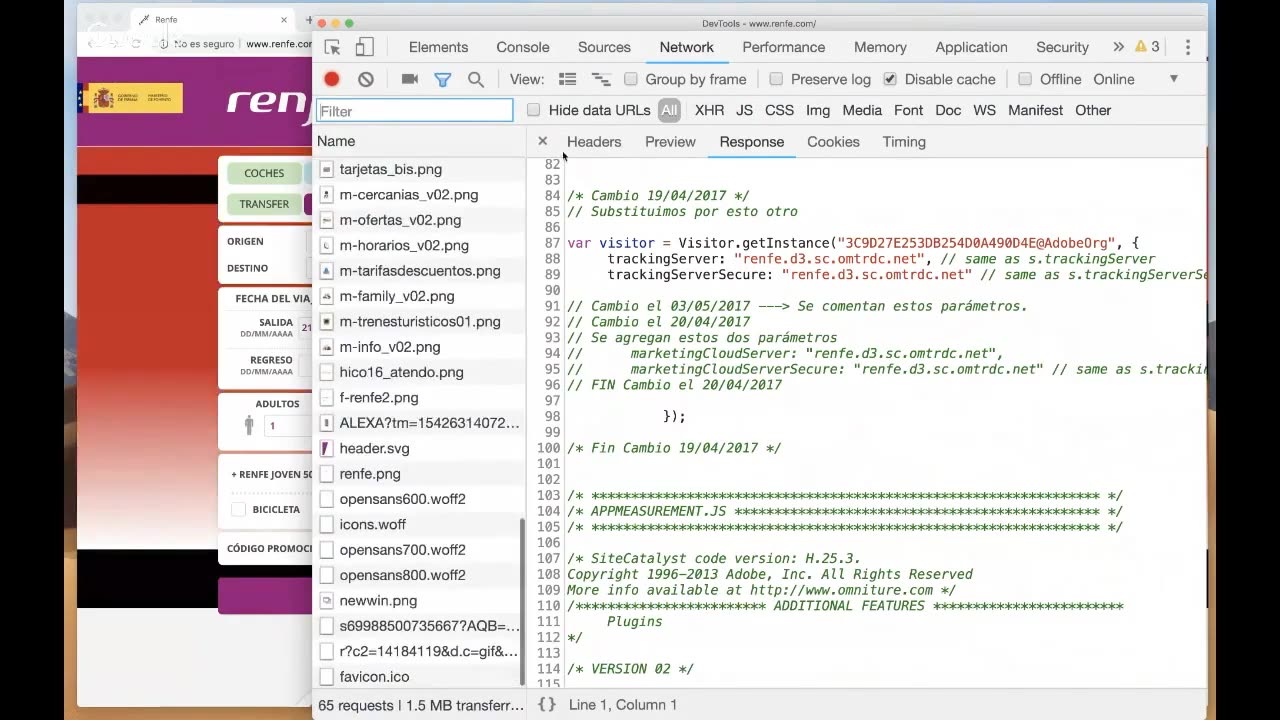Toggle Bicicleta checkbox on Renfe page
Screen dimensions: 1280x720
coord(238,510)
